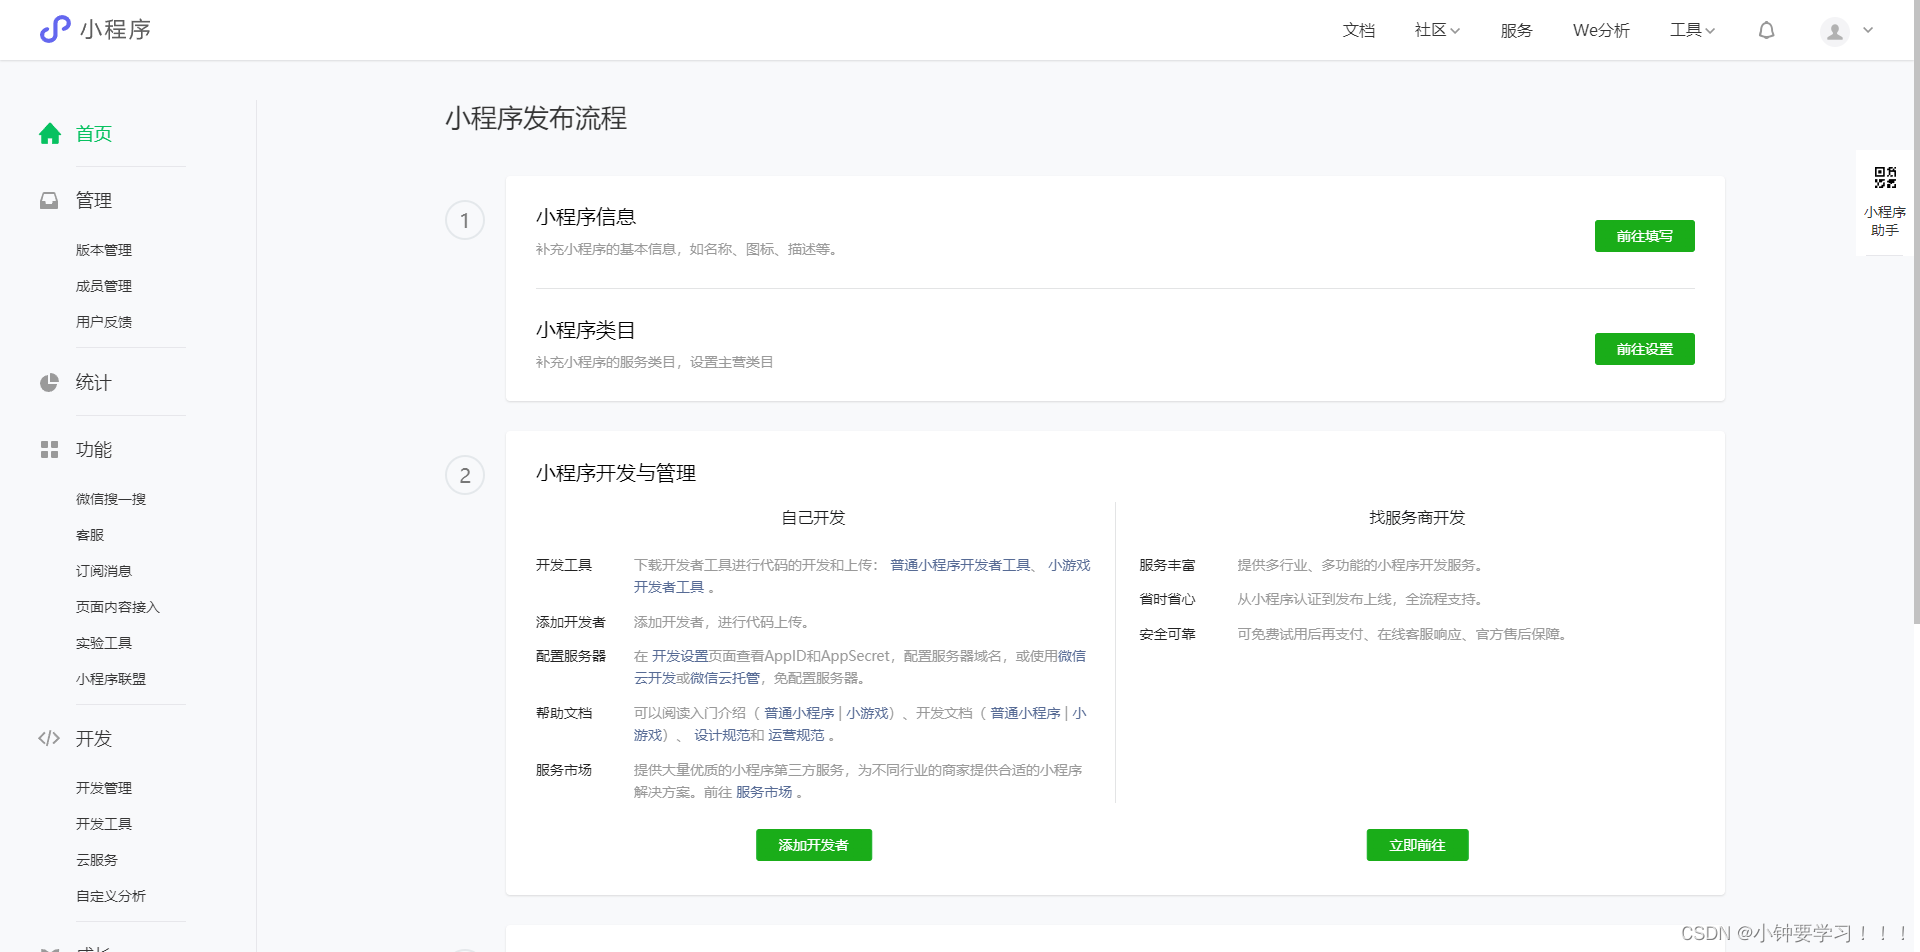This screenshot has height=952, width=1920.
Task: Expand the 工具 dropdown menu
Action: pyautogui.click(x=1692, y=30)
